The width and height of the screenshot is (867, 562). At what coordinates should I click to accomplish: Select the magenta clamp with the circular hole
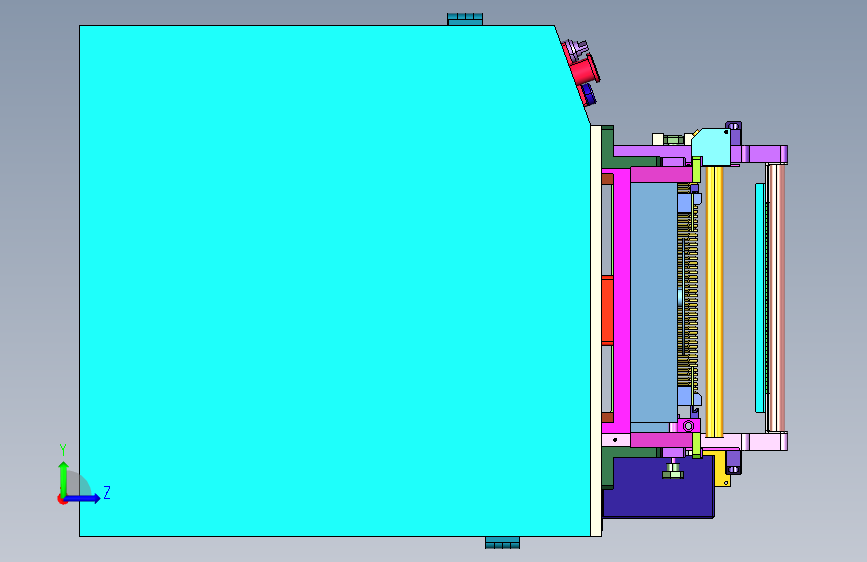pos(688,426)
